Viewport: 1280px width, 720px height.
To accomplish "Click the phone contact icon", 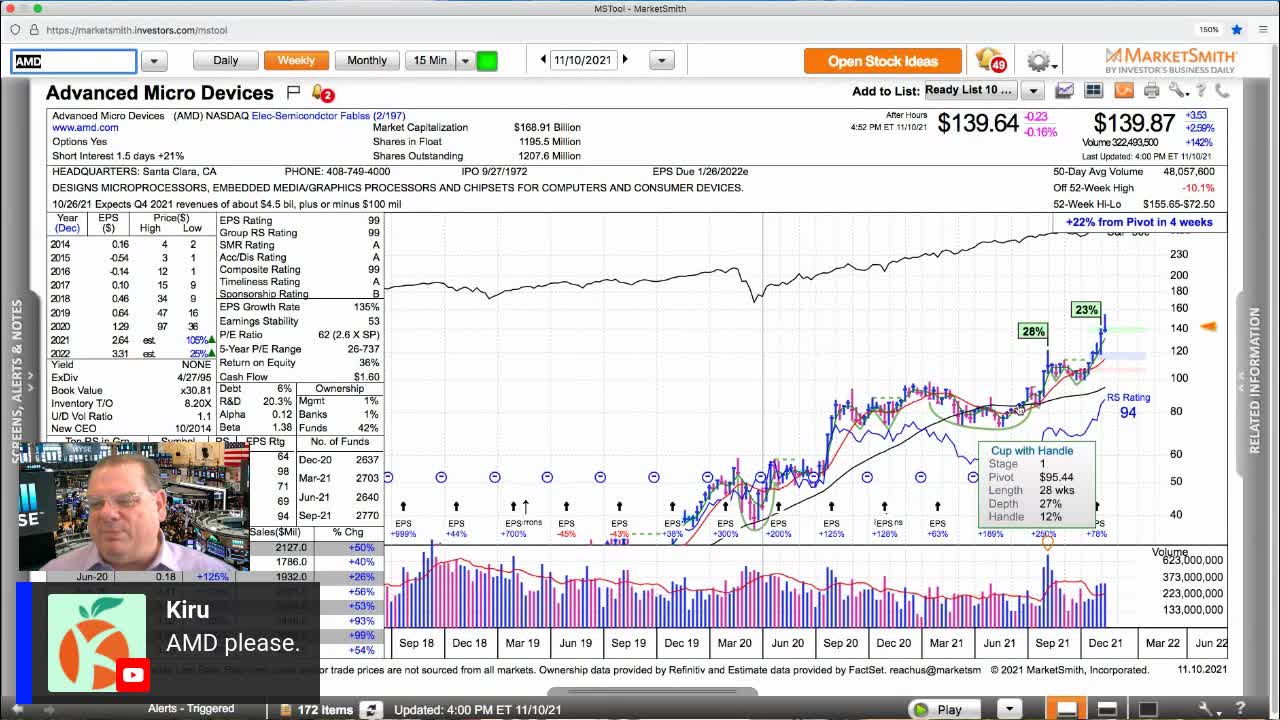I will tap(1221, 90).
